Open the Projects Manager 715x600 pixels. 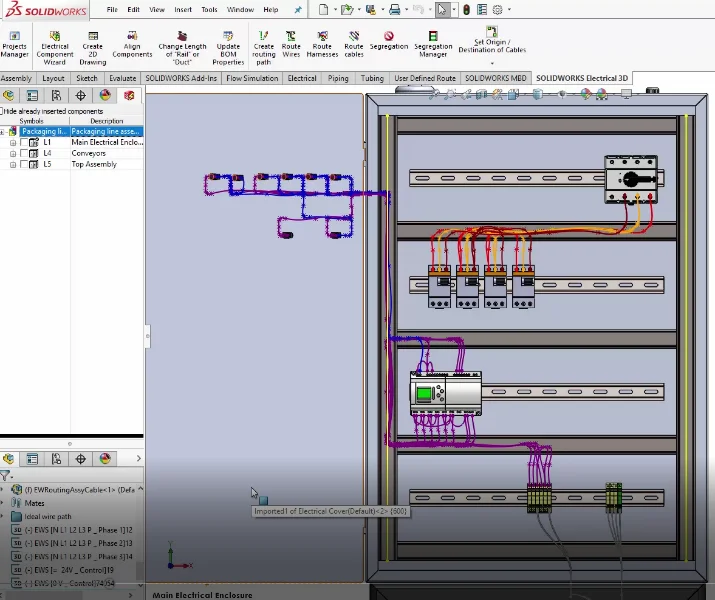click(x=15, y=44)
